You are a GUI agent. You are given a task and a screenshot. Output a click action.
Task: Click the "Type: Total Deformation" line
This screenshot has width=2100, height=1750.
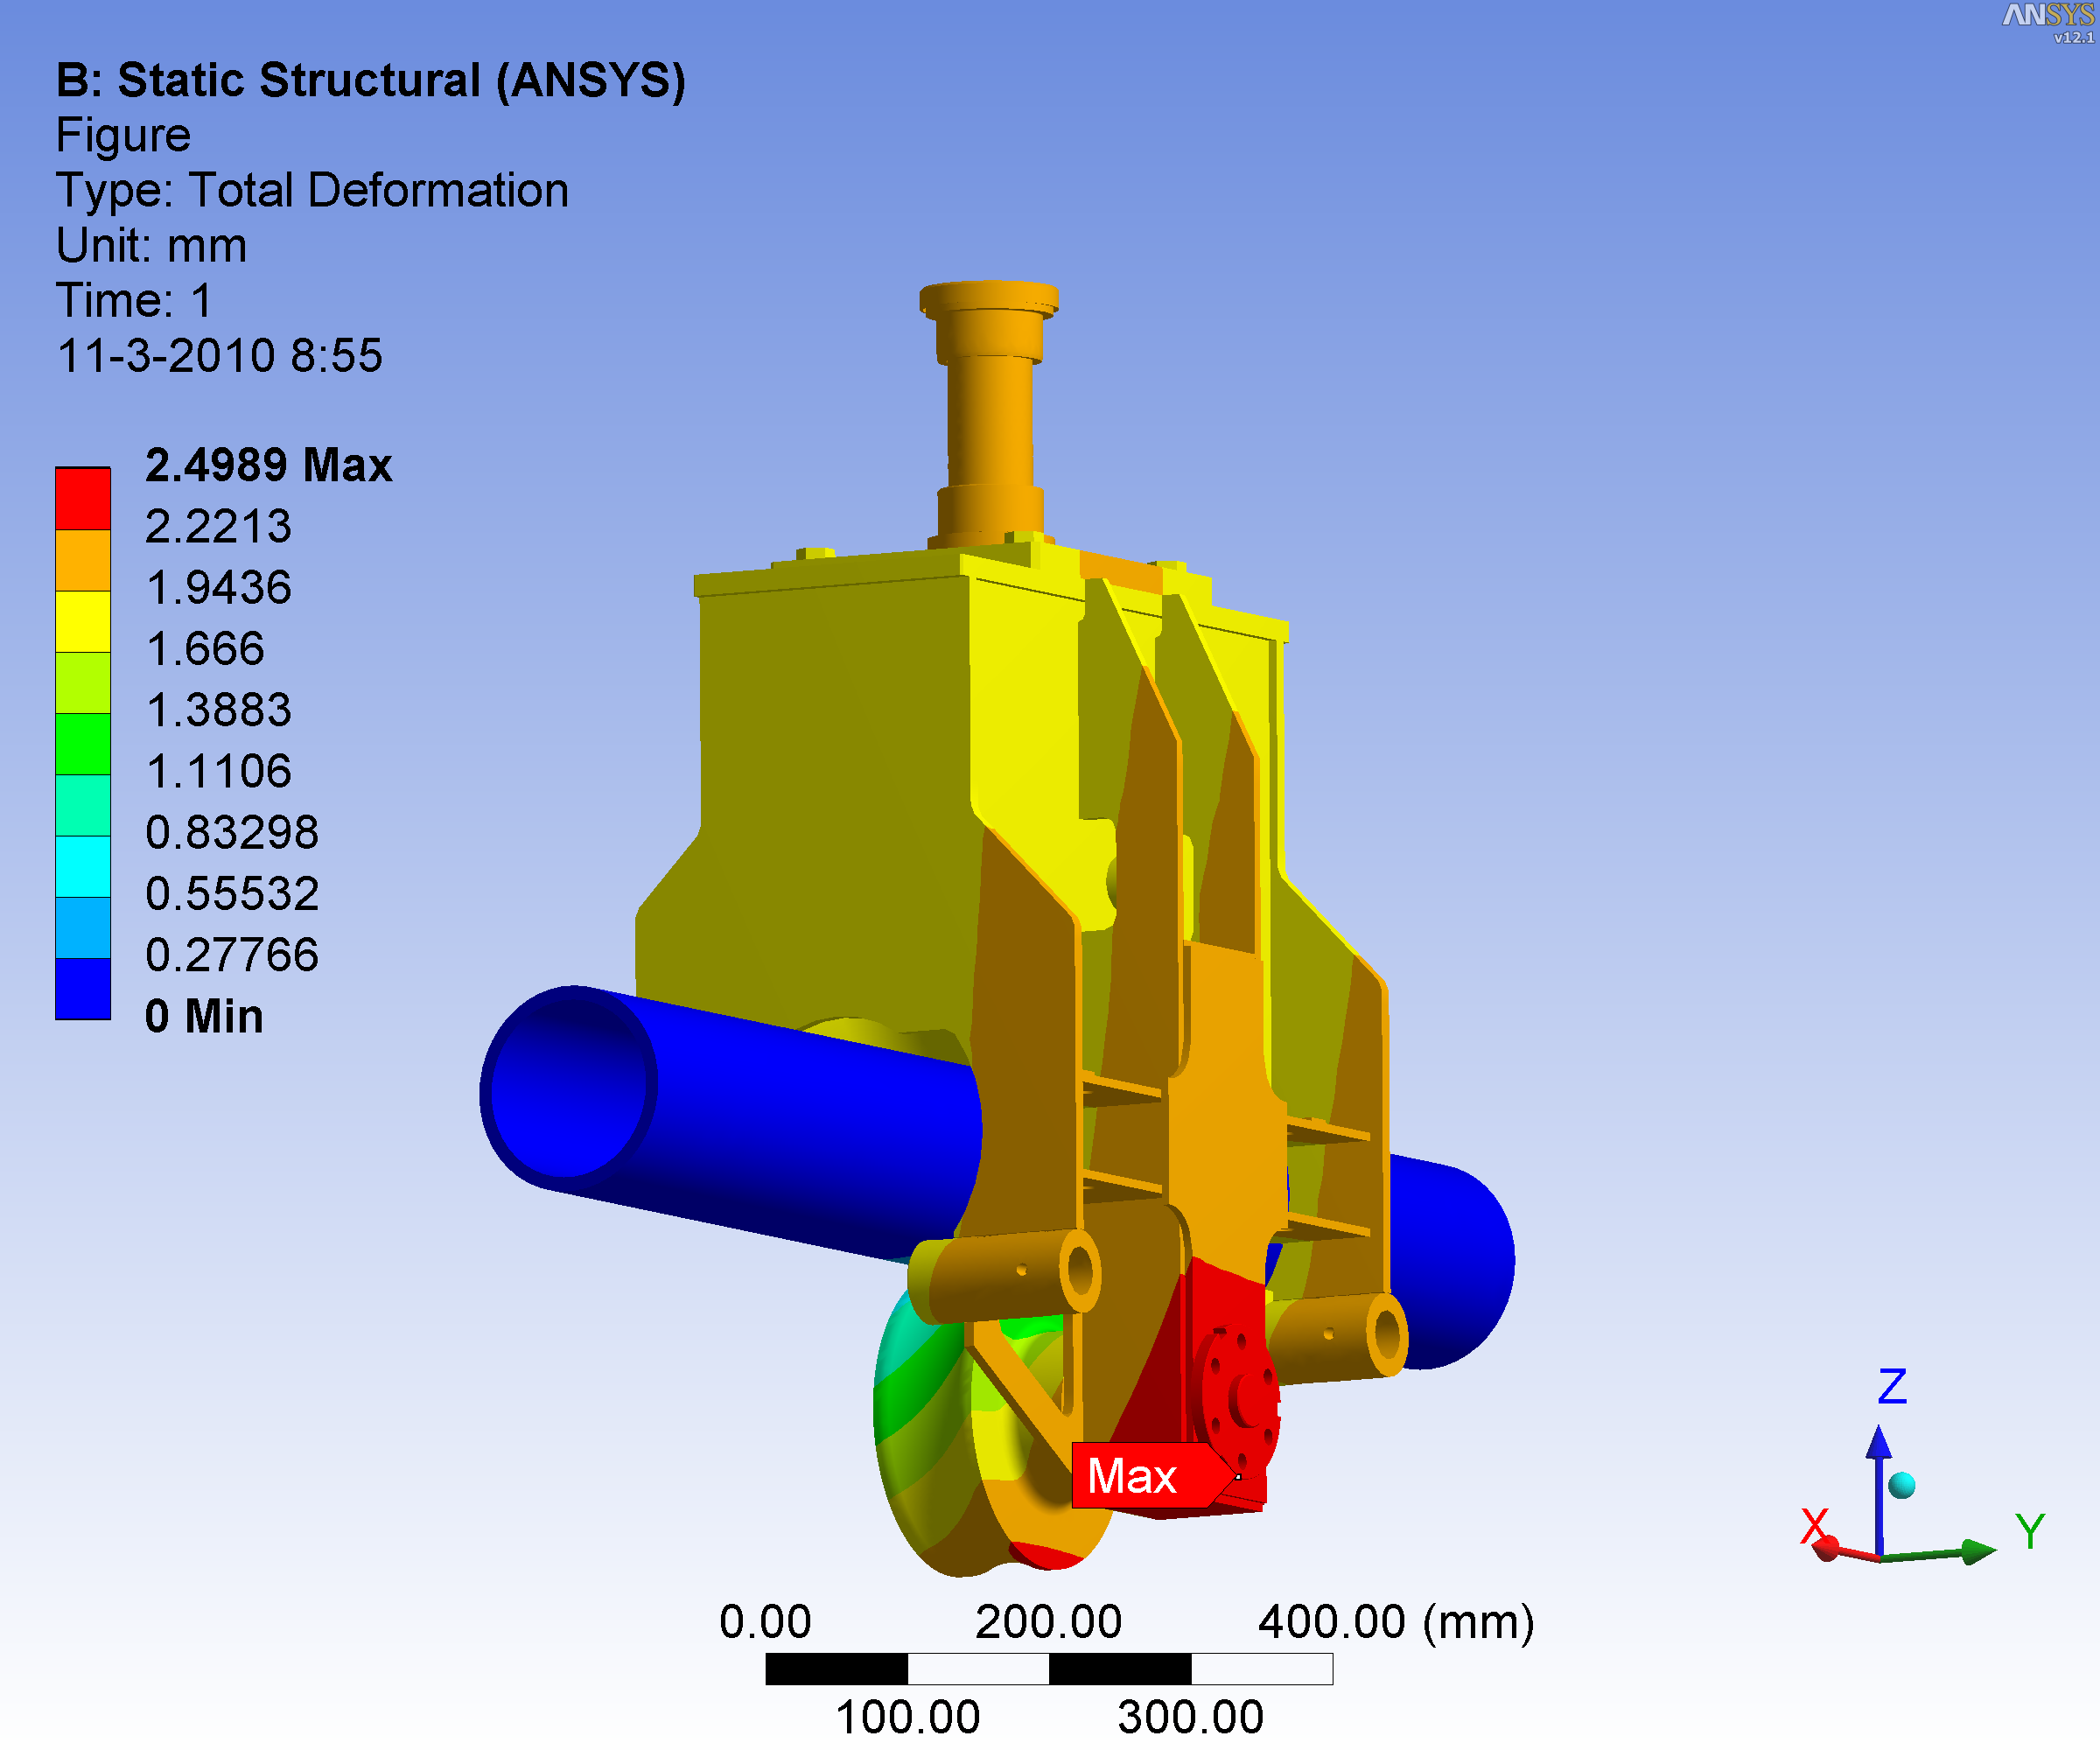(312, 190)
